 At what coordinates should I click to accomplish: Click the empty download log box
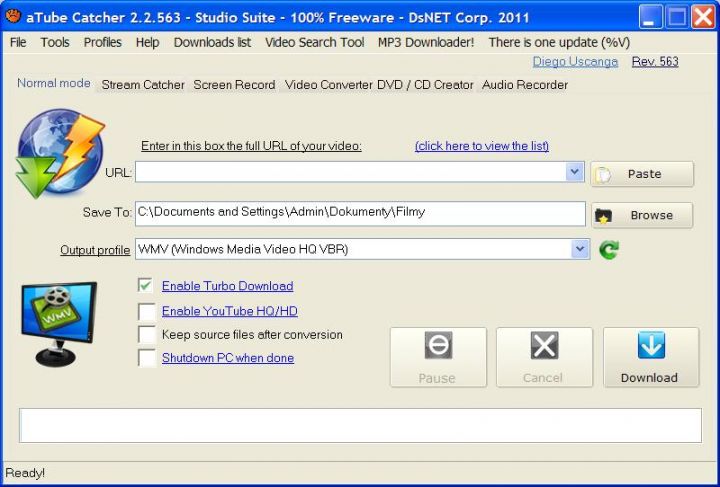pos(360,425)
